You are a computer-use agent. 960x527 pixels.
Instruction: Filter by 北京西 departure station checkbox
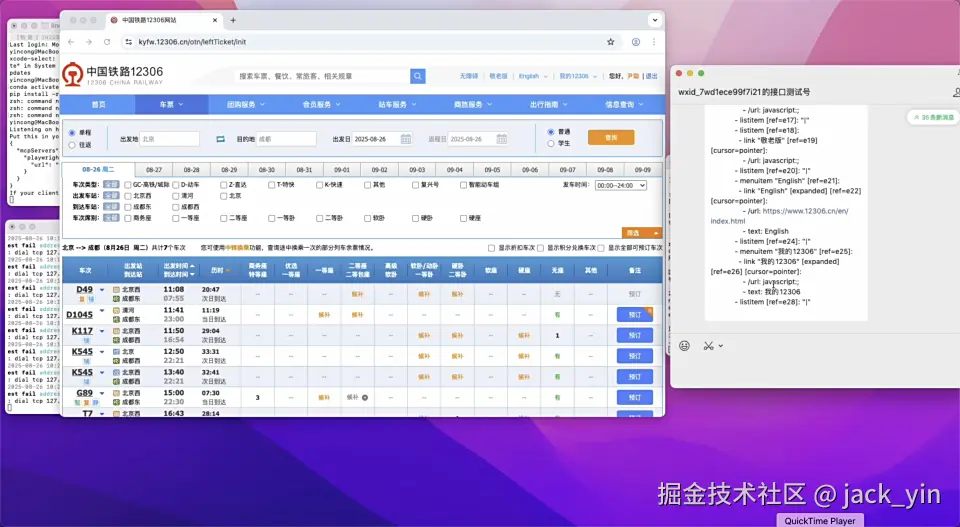pyautogui.click(x=128, y=196)
